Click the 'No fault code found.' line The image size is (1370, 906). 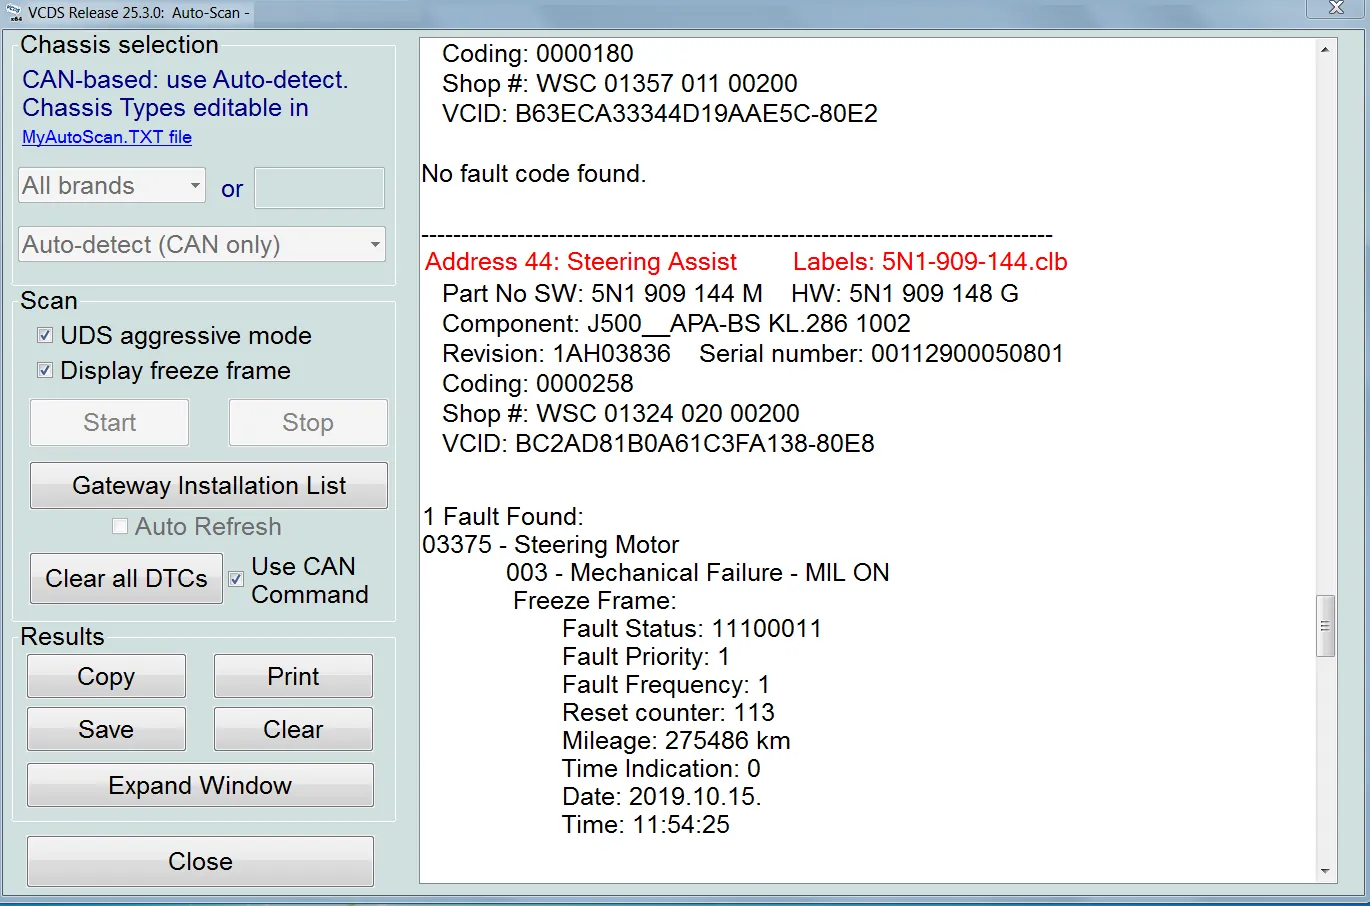[x=534, y=174]
